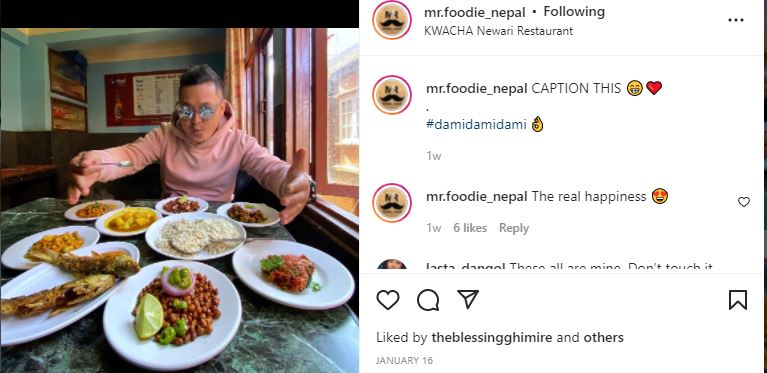767x373 pixels.
Task: Reply to 'The real happiness' comment
Action: (x=514, y=228)
